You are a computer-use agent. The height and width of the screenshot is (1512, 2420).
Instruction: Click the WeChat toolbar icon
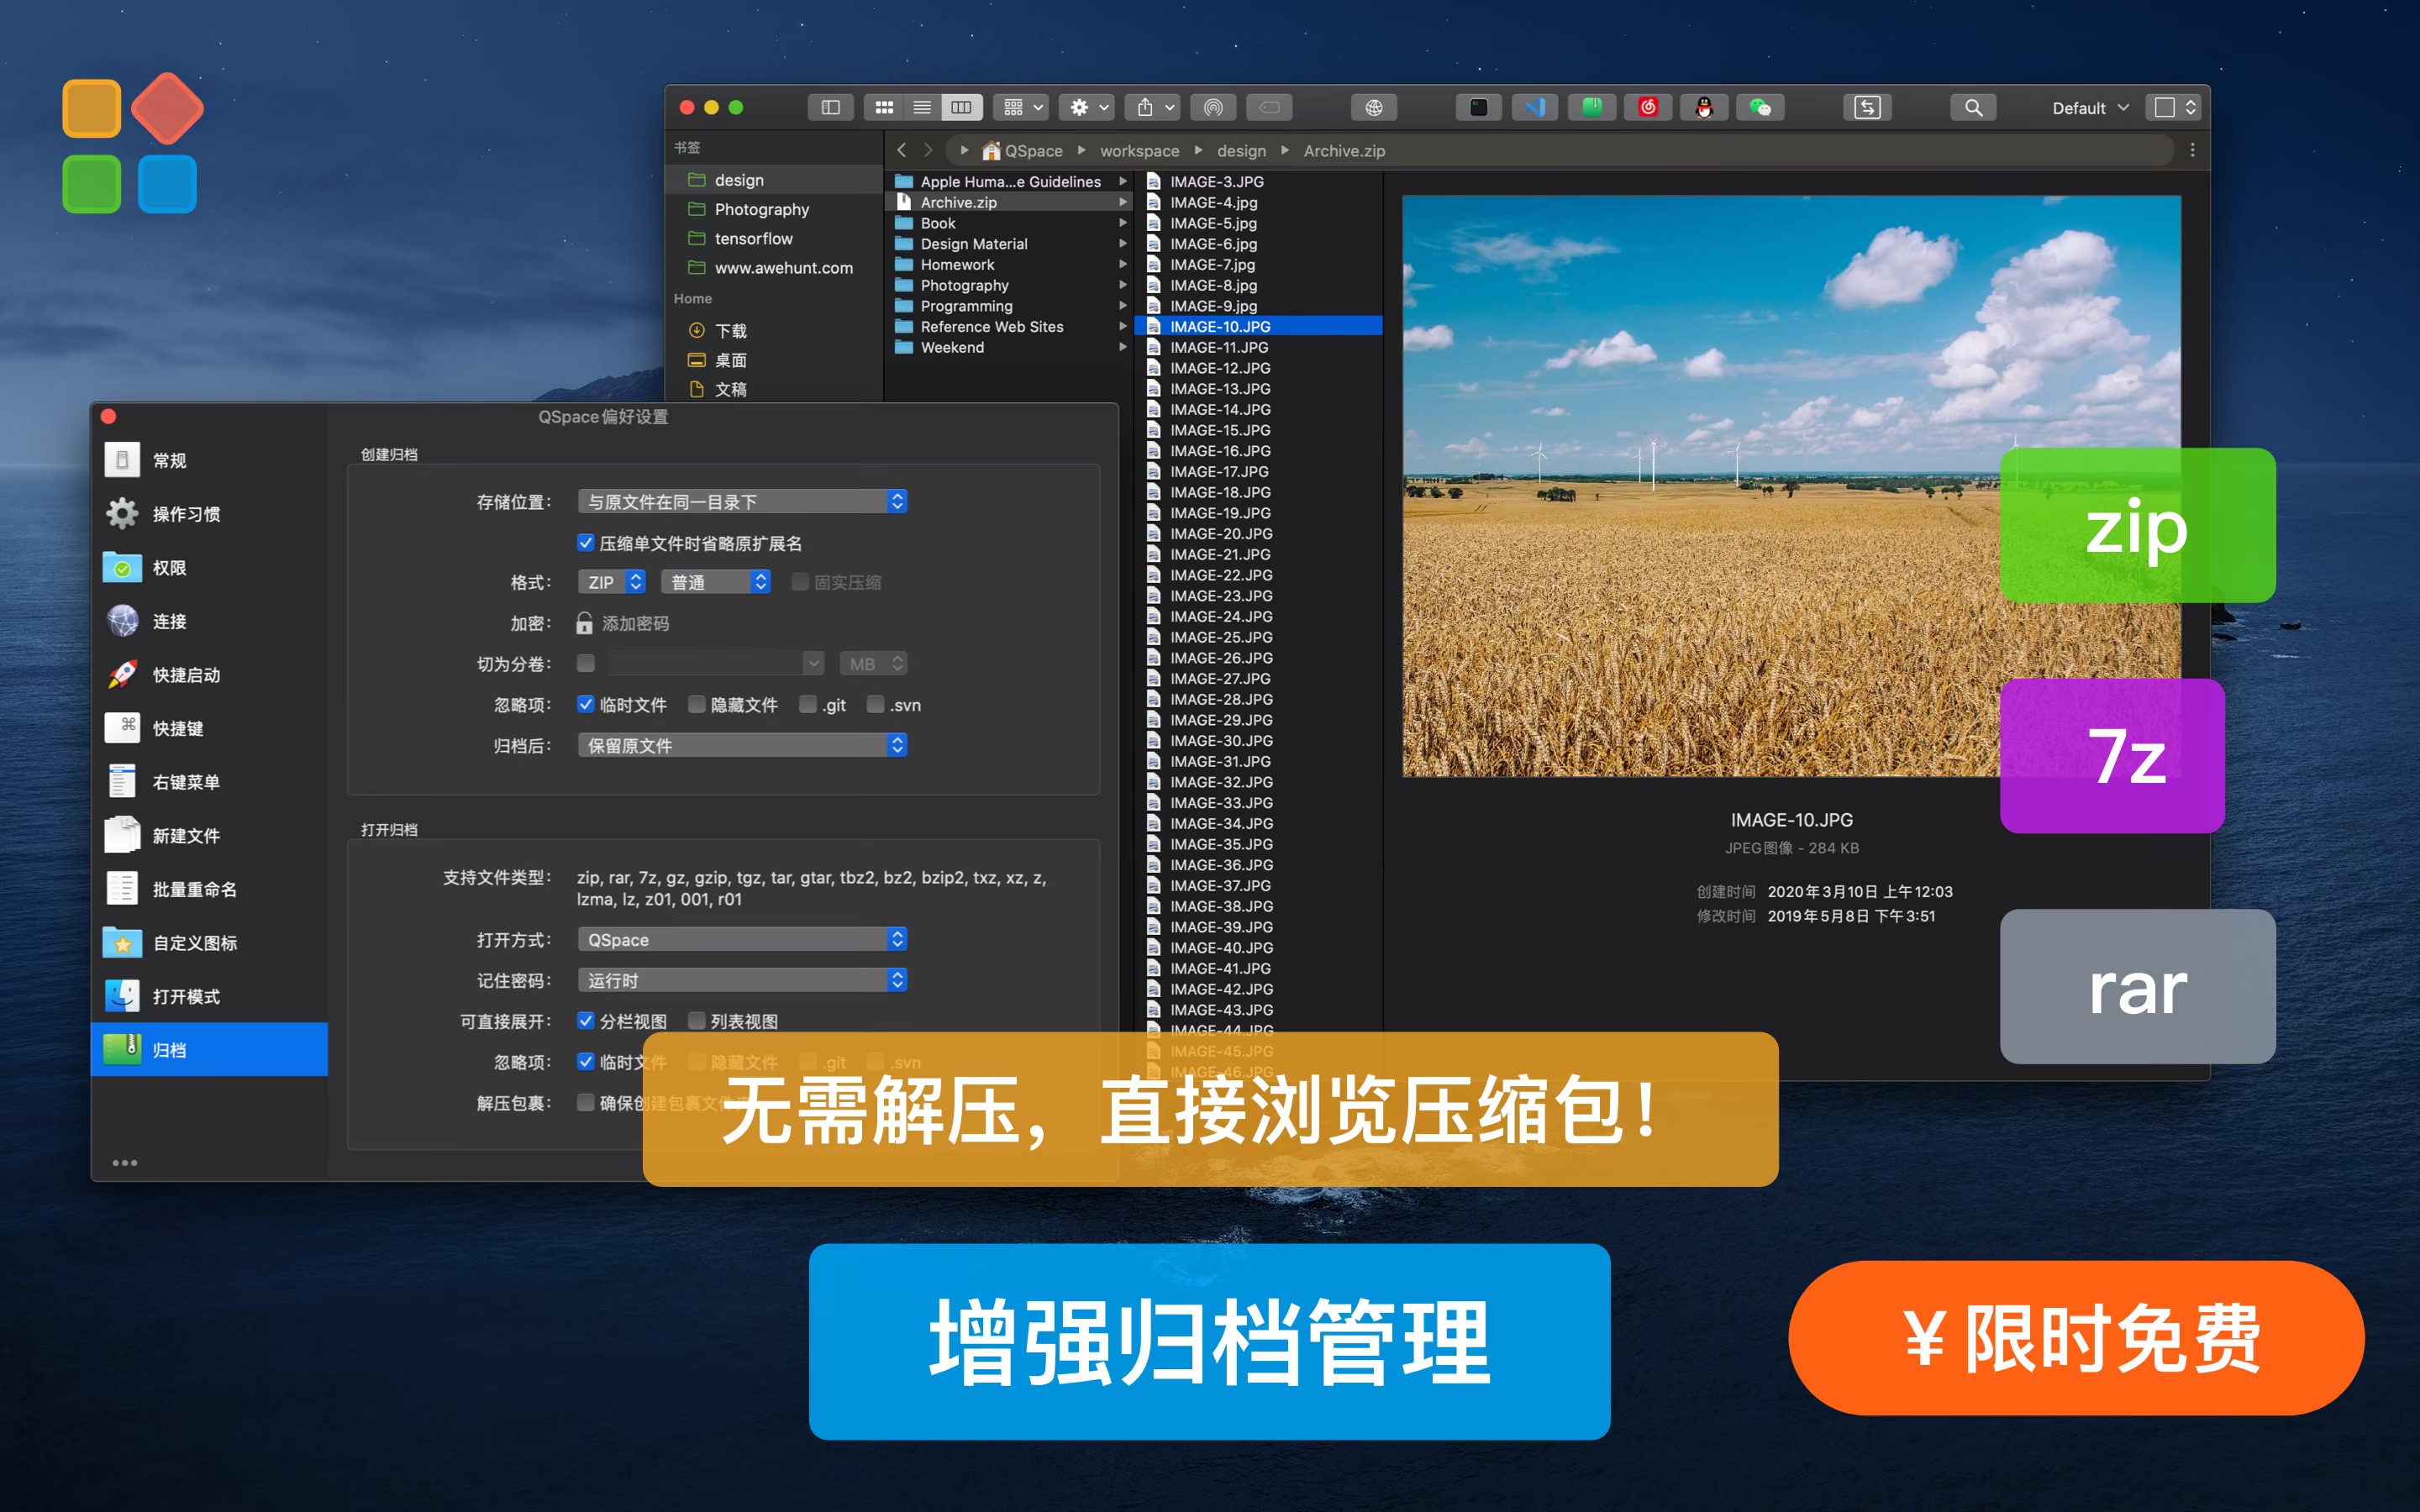pyautogui.click(x=1760, y=107)
